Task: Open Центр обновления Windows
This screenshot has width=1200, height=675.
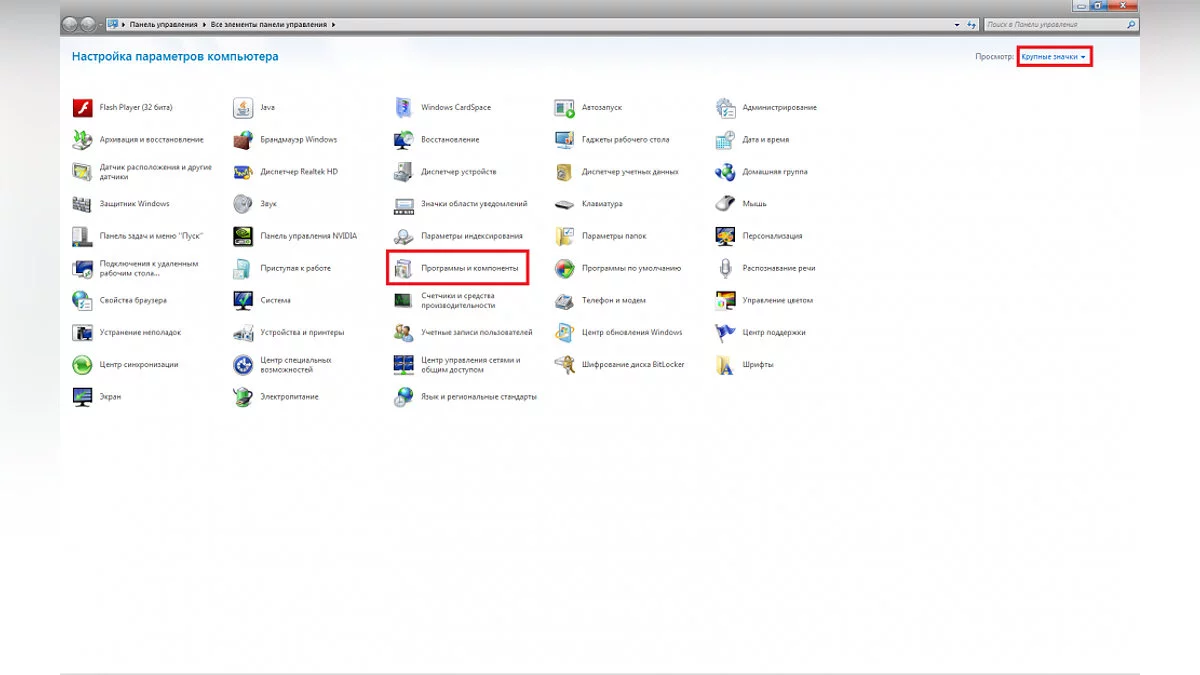Action: (x=631, y=332)
